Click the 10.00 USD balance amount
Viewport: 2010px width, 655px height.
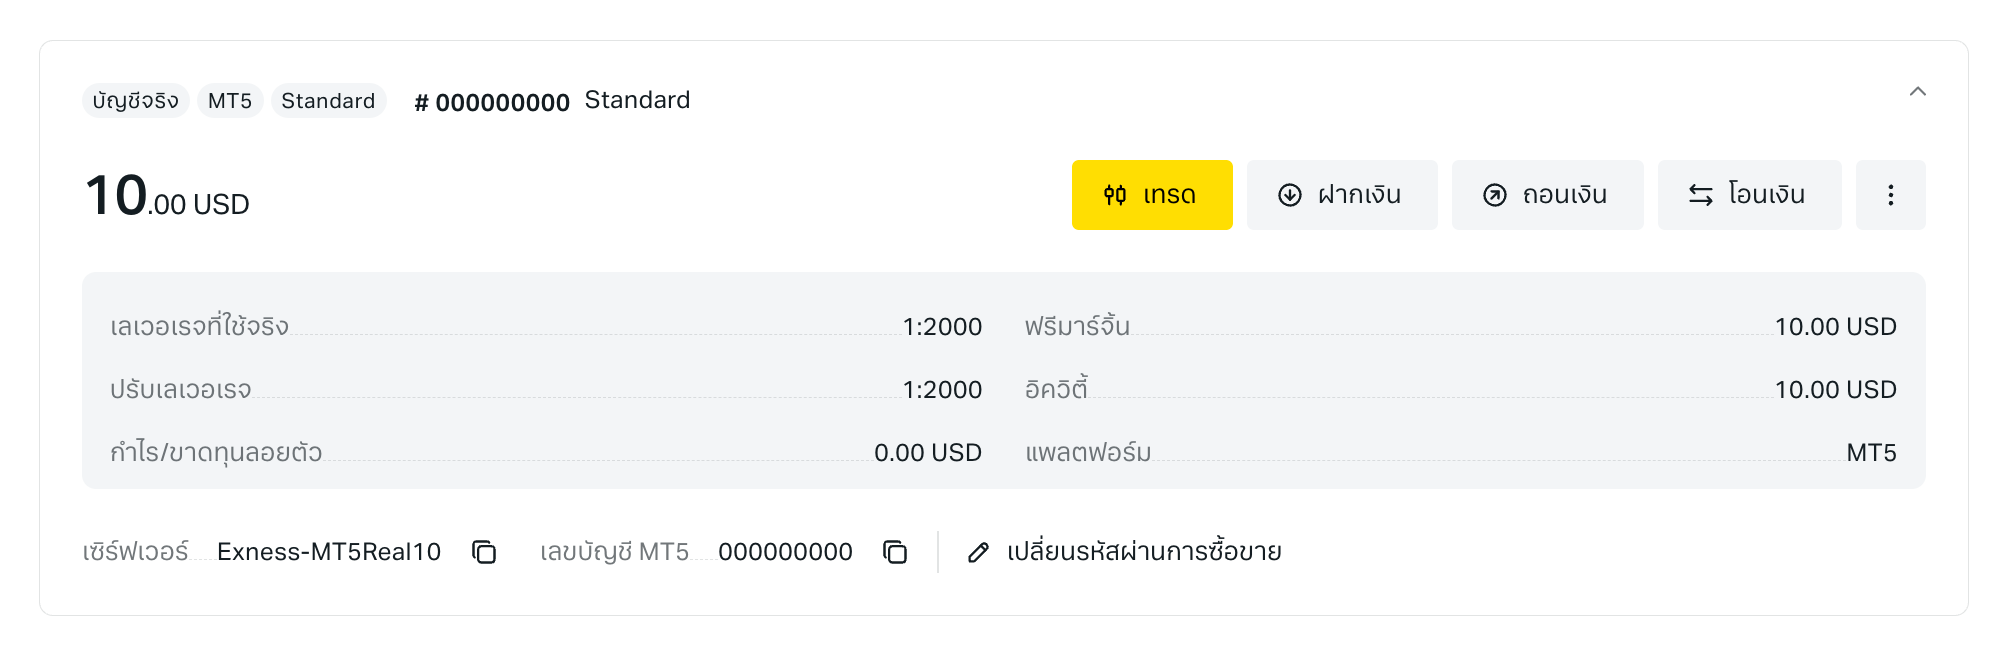(x=167, y=196)
